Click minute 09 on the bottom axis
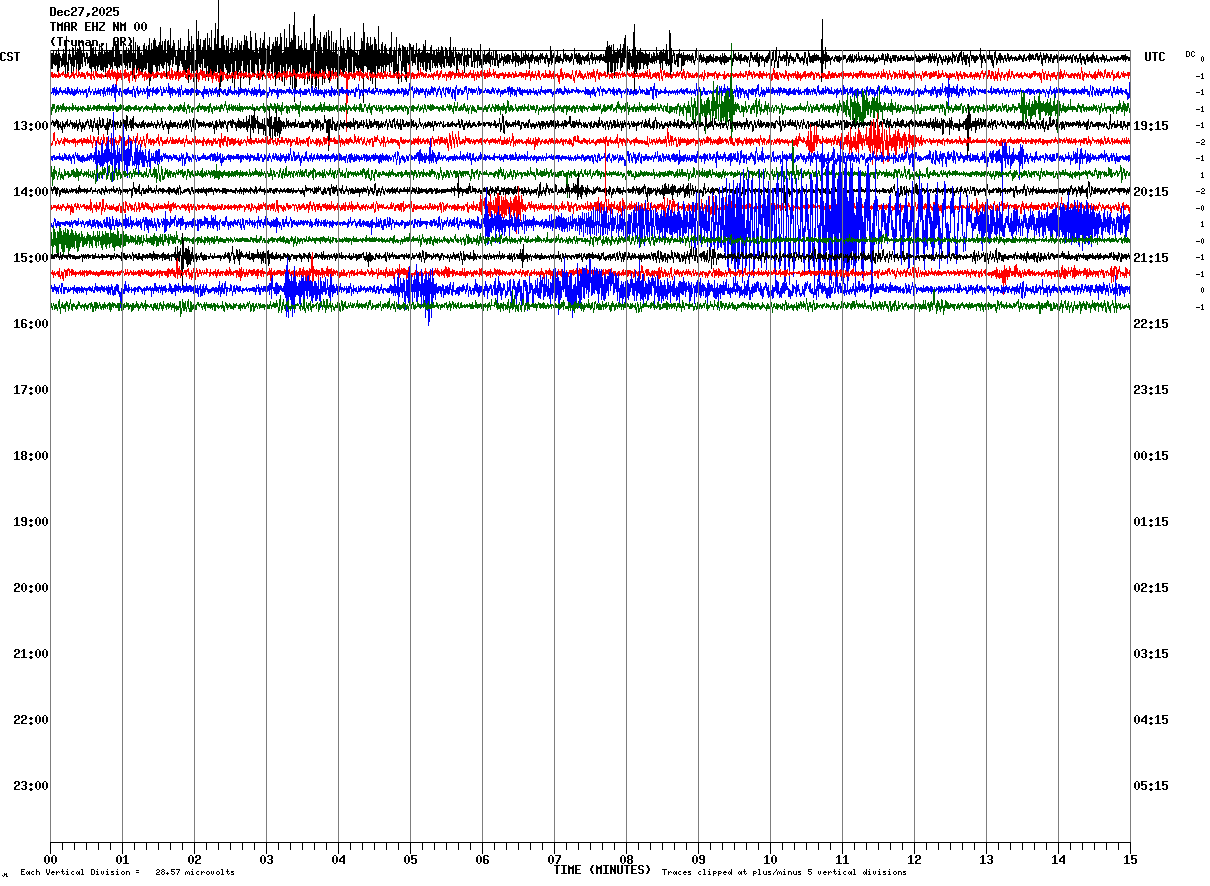 pos(698,859)
